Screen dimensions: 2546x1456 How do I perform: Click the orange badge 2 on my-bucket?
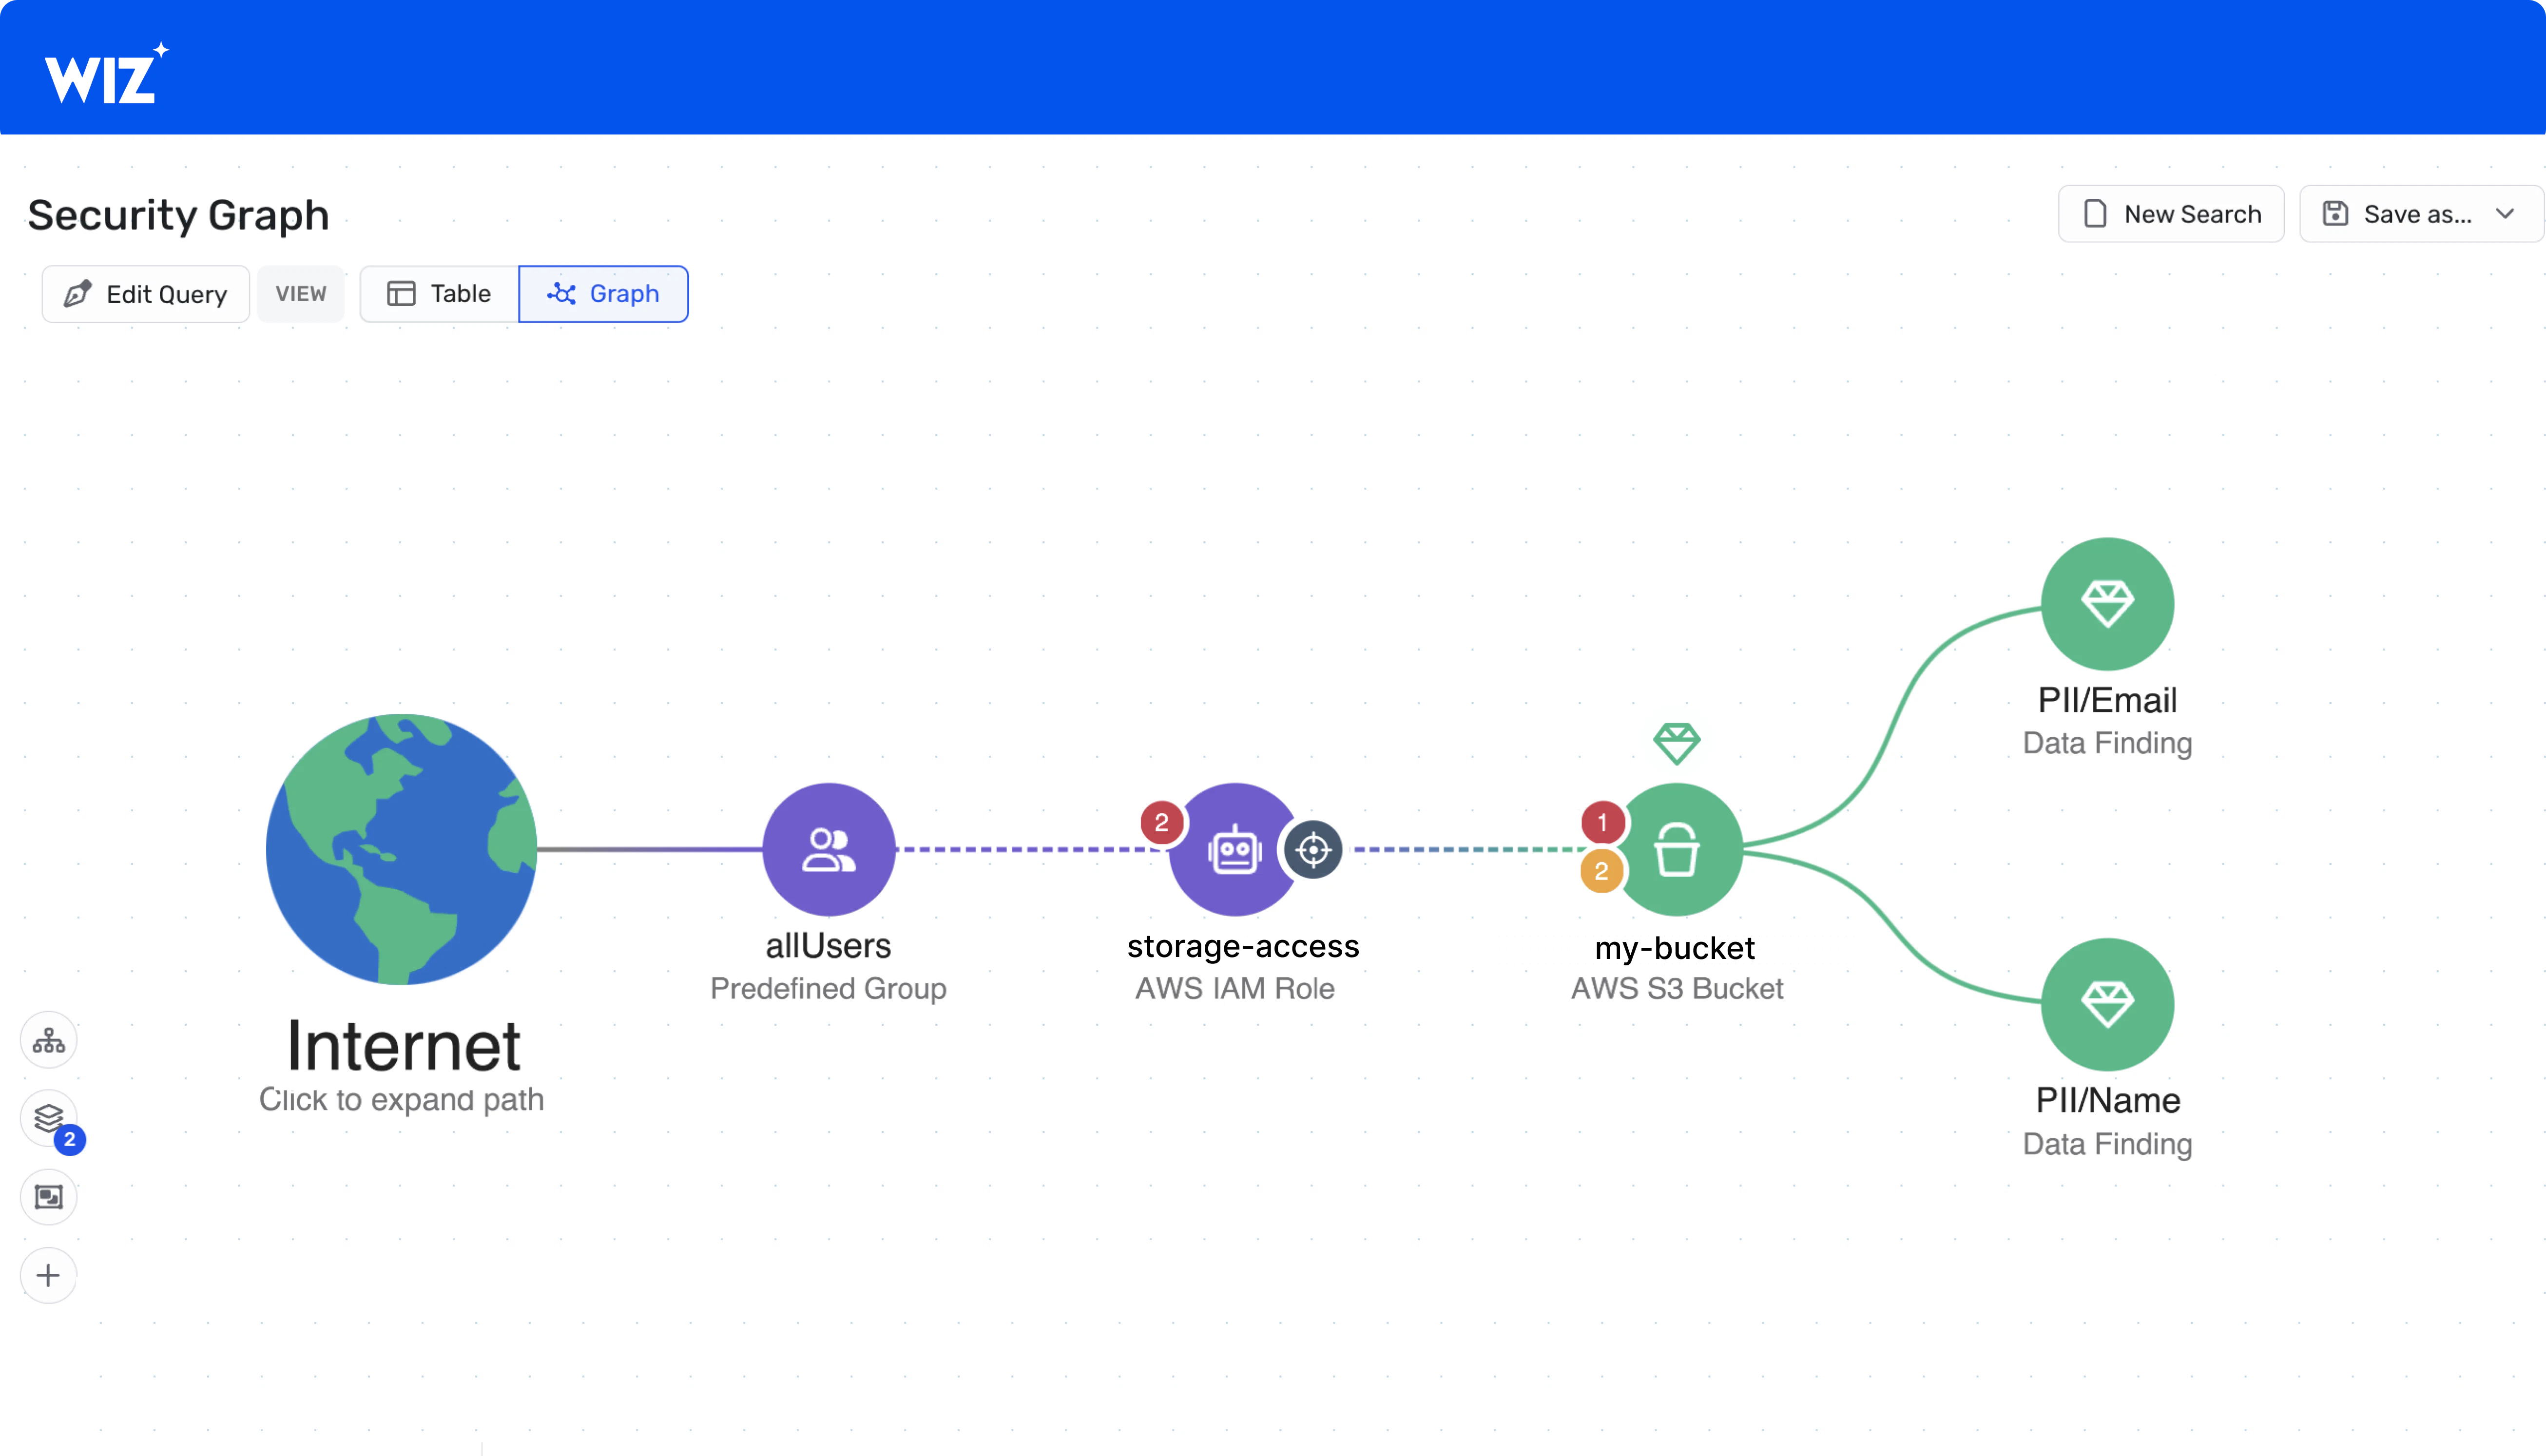[x=1601, y=871]
